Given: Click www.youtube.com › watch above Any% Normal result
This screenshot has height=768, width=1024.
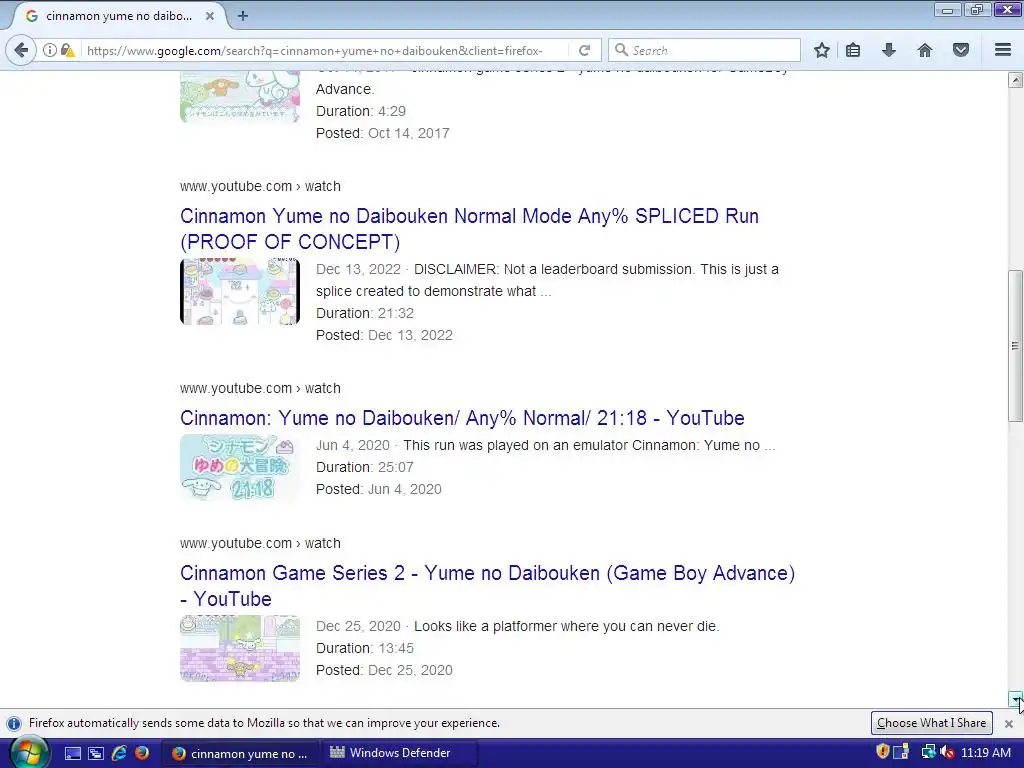Looking at the screenshot, I should (261, 388).
